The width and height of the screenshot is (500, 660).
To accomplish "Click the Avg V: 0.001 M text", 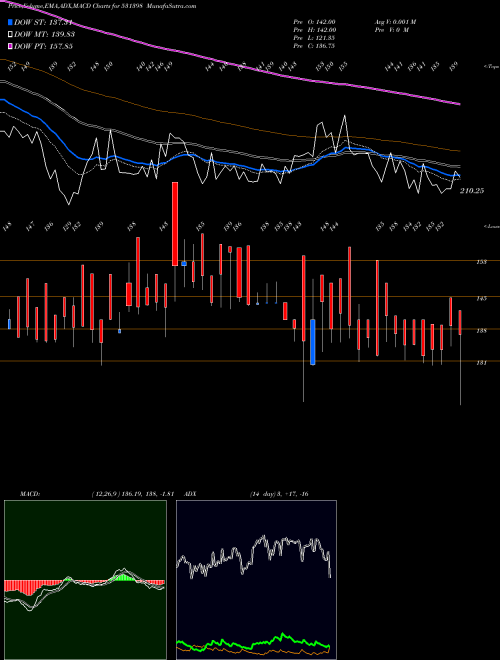I will tap(395, 22).
